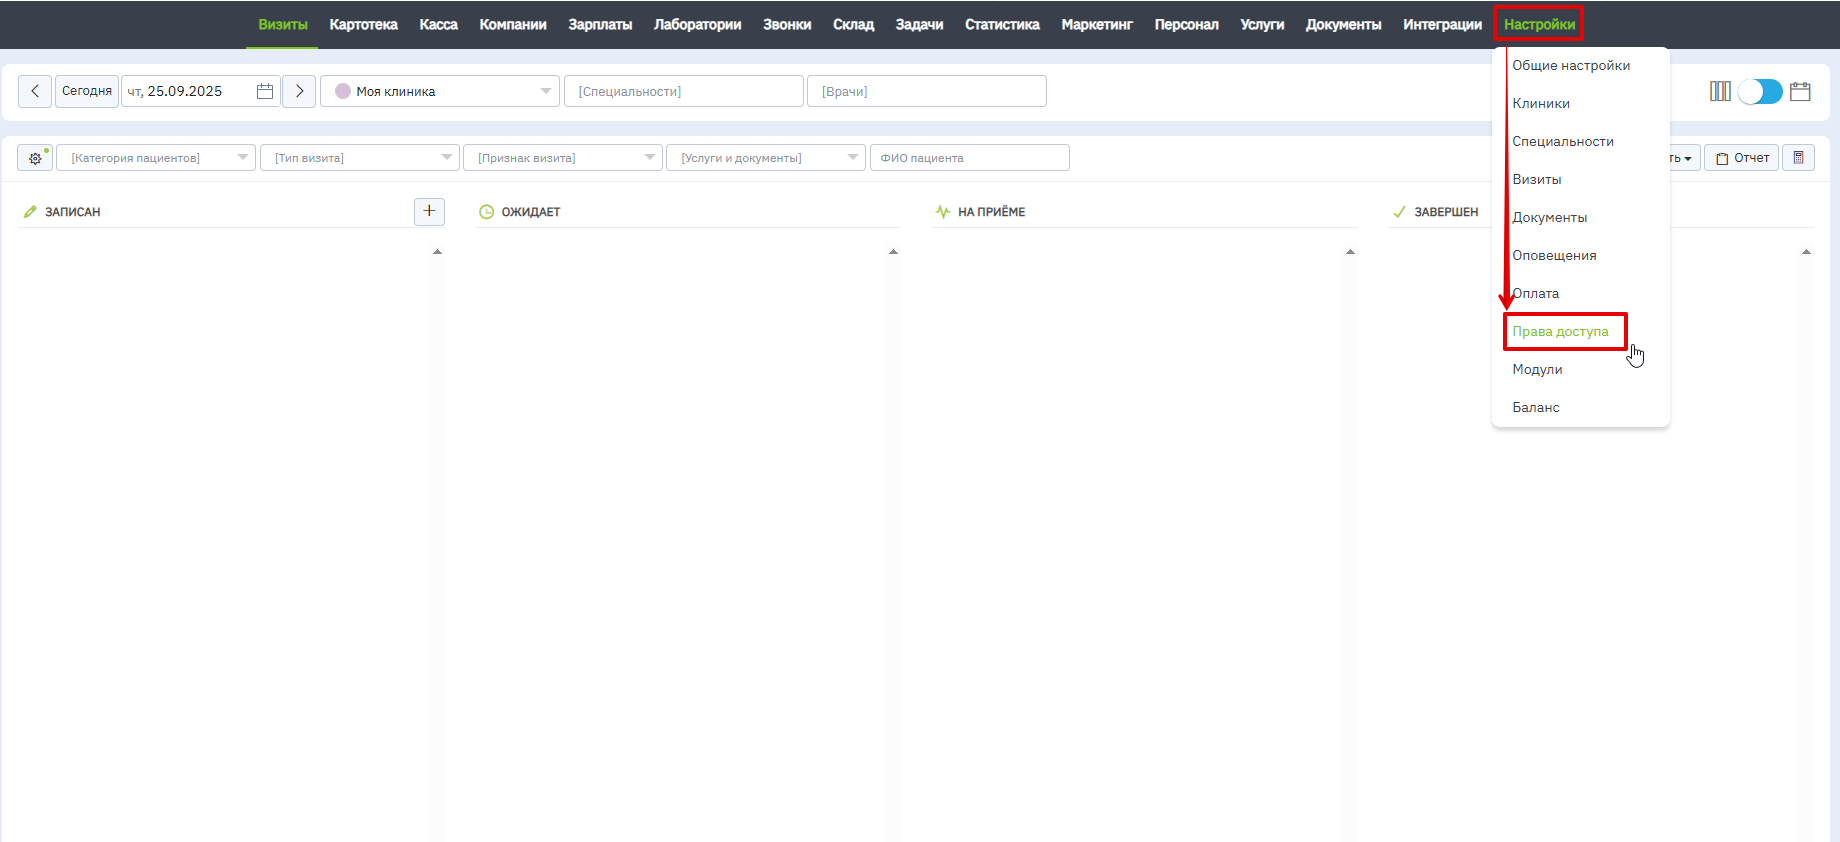Open the Картотека menu tab
The height and width of the screenshot is (842, 1840).
point(363,25)
